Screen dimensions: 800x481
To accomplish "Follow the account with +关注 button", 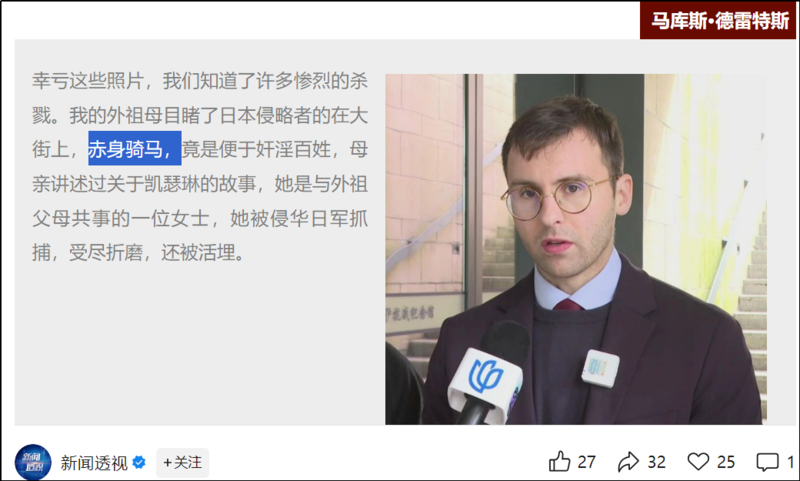I will [x=182, y=463].
